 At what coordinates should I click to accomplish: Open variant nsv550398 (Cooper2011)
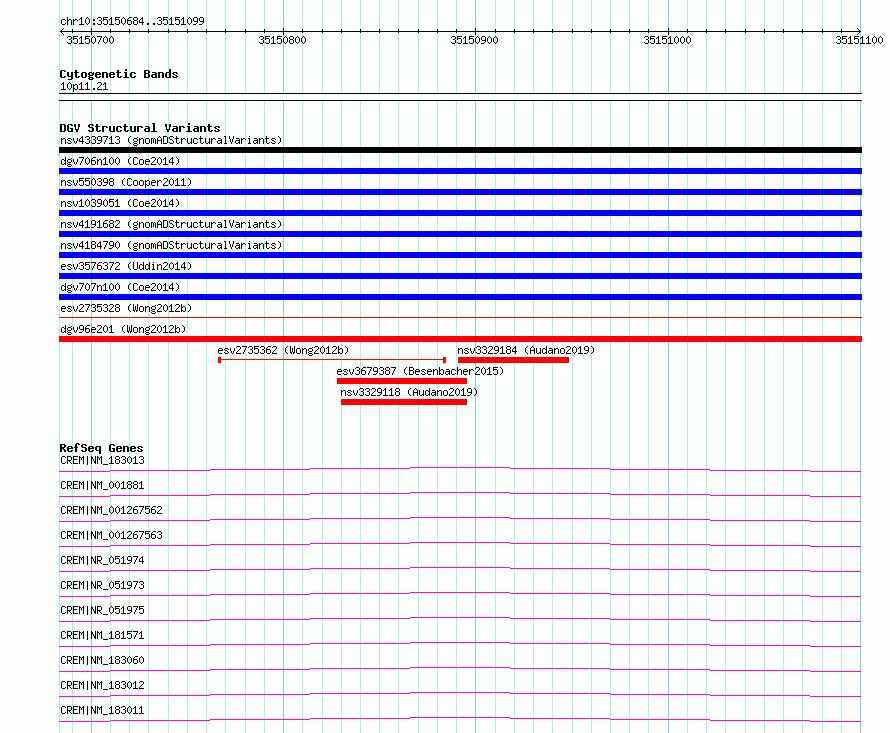[126, 182]
